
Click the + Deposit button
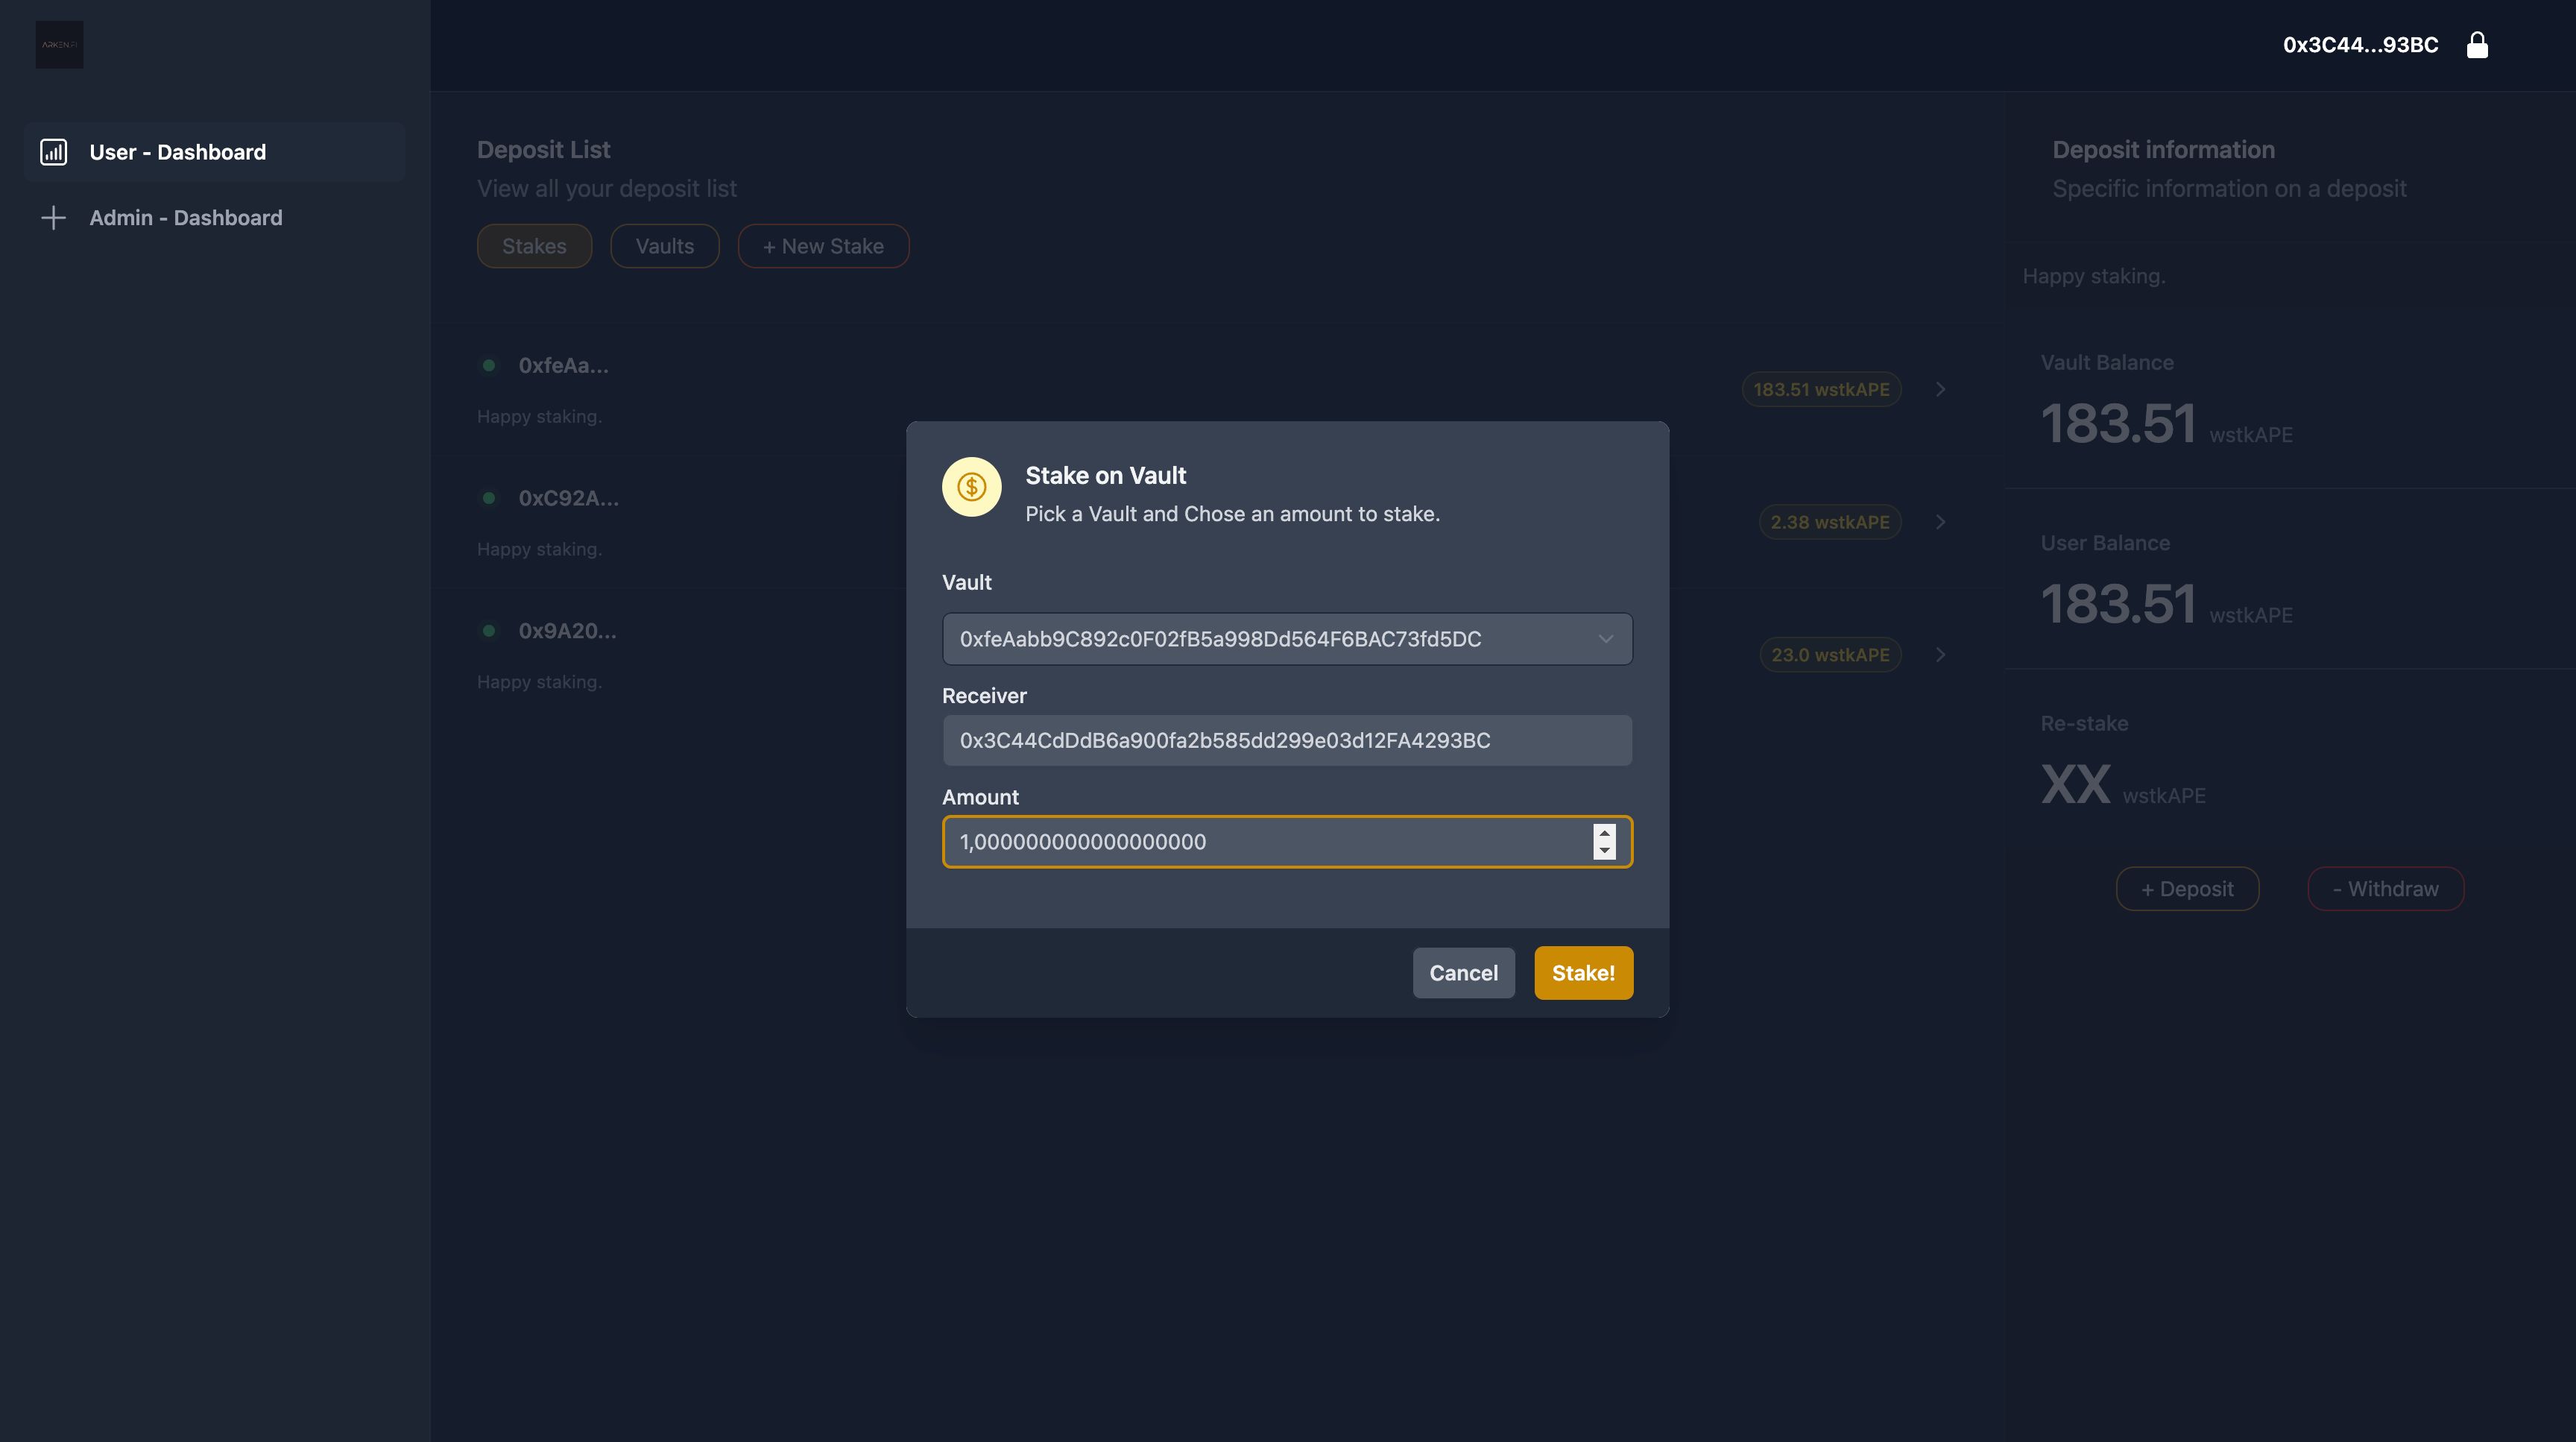[x=2187, y=889]
